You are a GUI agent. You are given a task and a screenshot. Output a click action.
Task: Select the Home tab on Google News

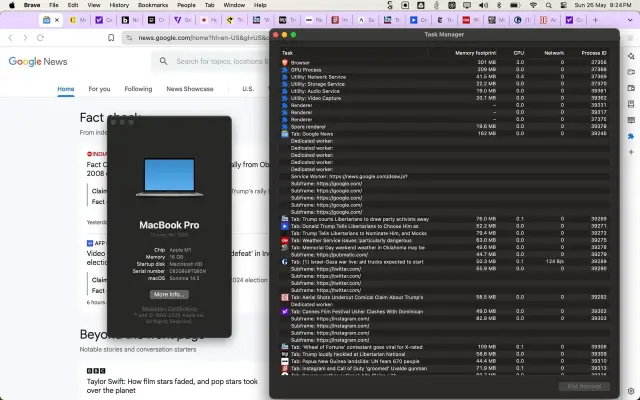click(66, 89)
